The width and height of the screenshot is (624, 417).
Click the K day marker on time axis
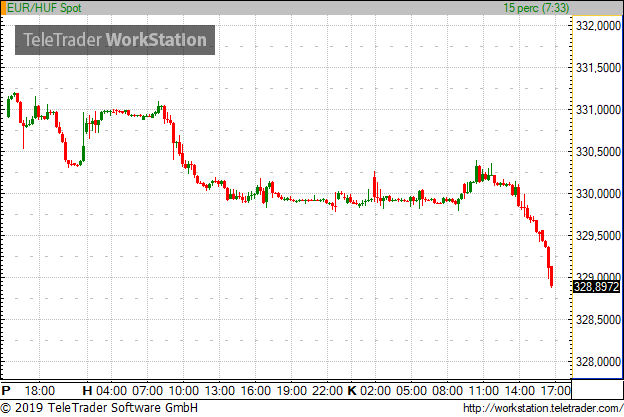352,391
